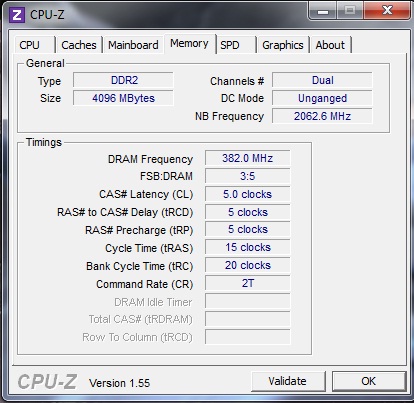414x403 pixels.
Task: Click the tRCD delay value field
Action: [x=248, y=212]
